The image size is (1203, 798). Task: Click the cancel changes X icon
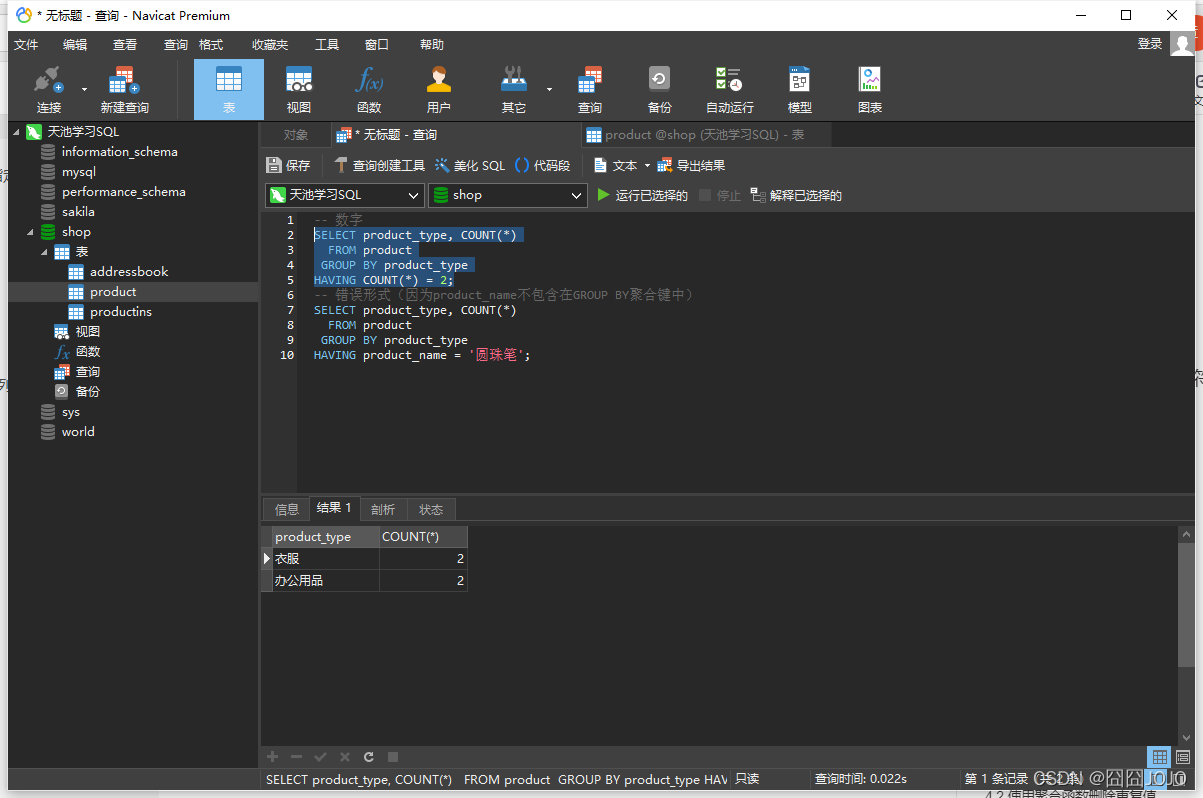tap(345, 757)
